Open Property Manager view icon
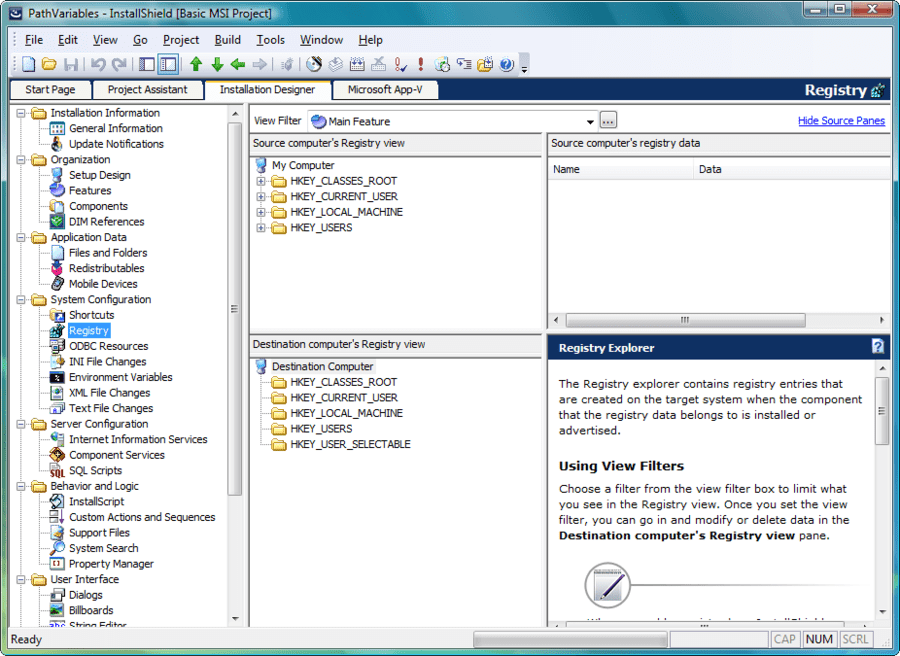This screenshot has width=900, height=656. (57, 564)
